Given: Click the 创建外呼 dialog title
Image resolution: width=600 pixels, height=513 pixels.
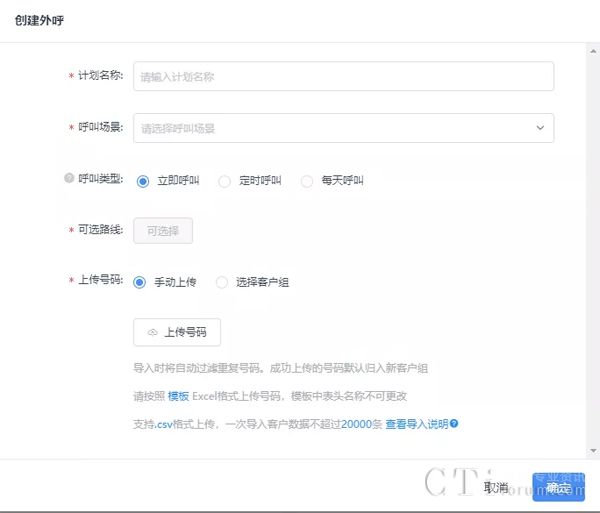Looking at the screenshot, I should pos(39,21).
